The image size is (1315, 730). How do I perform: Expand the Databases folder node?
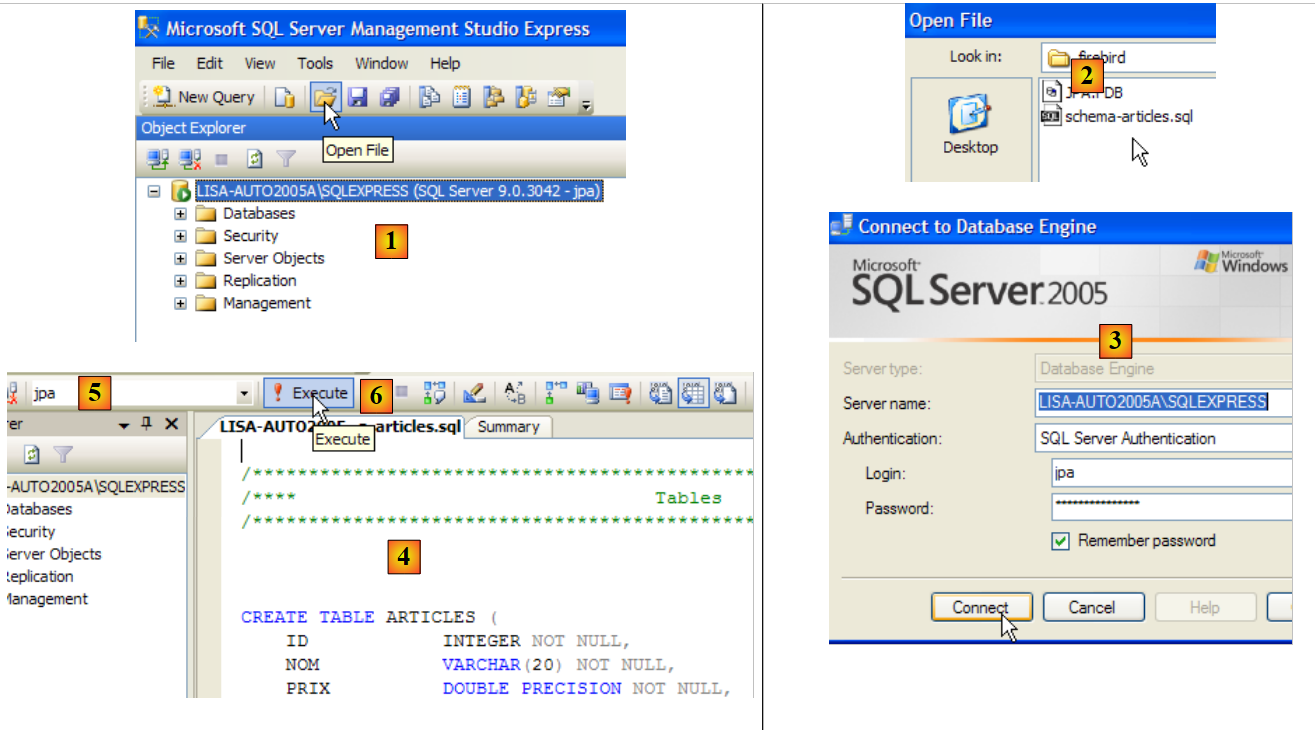[180, 213]
